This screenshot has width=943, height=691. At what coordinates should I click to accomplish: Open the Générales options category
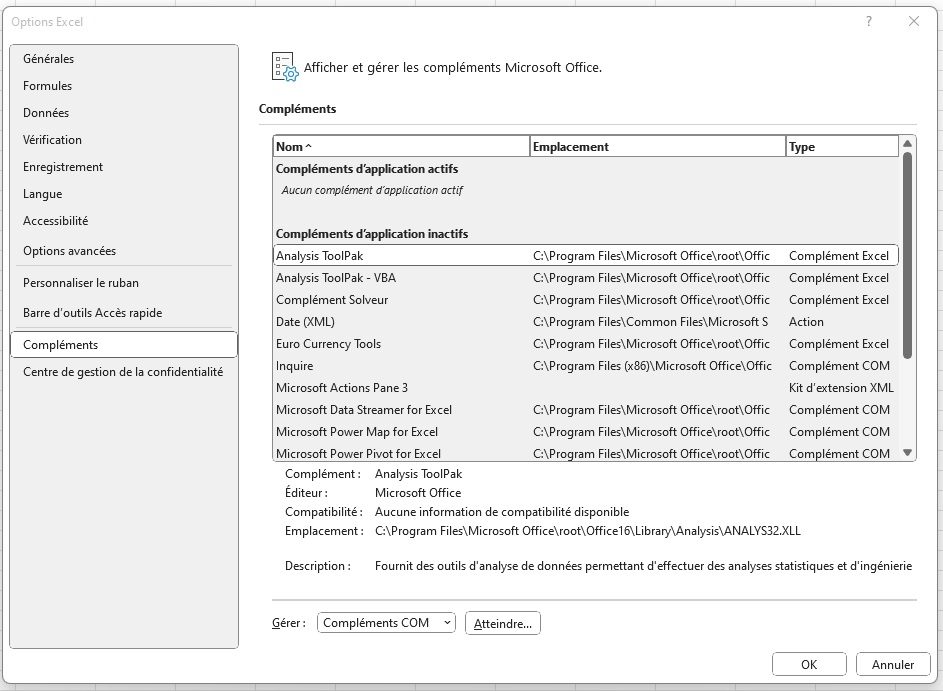coord(124,59)
